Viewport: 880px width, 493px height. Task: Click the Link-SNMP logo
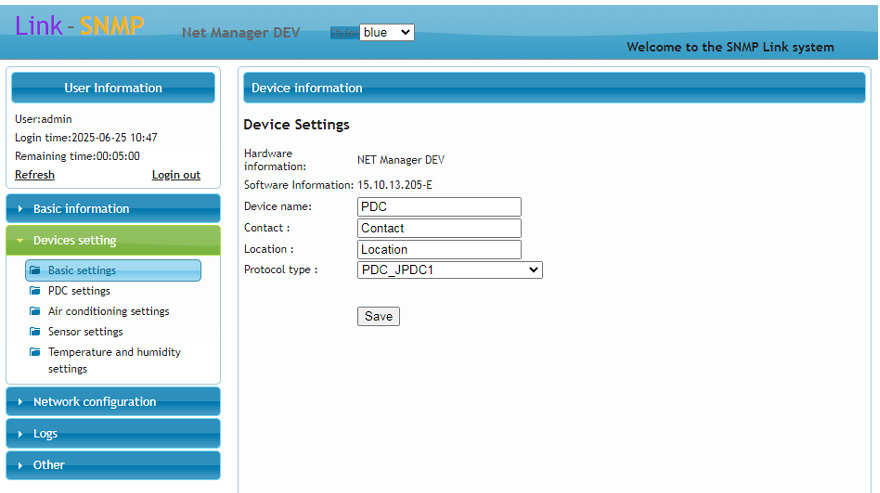click(x=80, y=26)
